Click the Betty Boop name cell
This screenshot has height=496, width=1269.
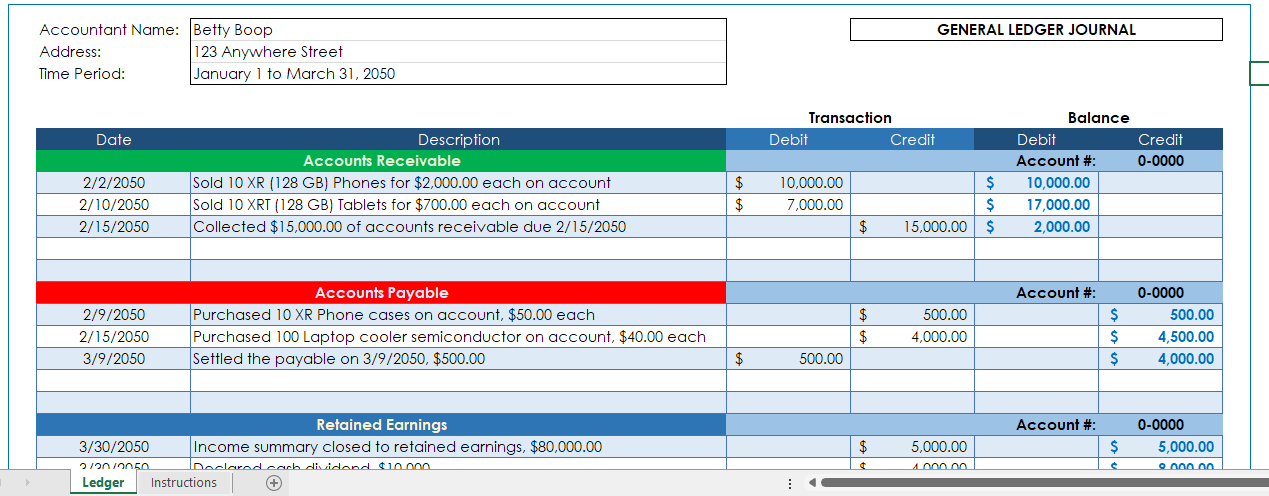tap(458, 30)
